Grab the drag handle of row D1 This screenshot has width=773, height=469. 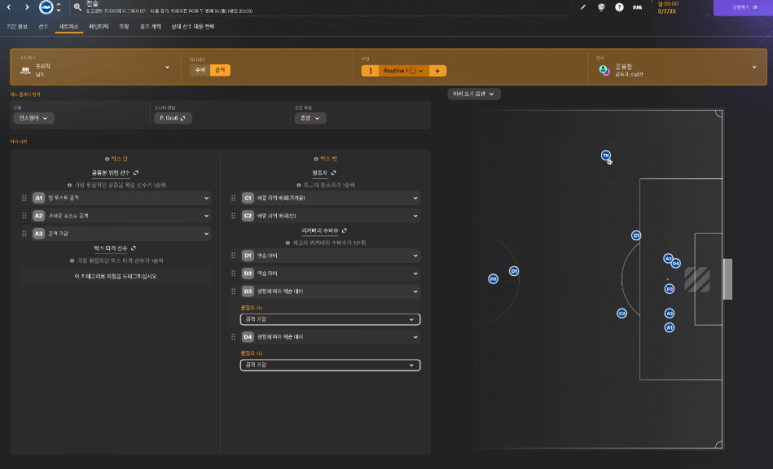click(233, 255)
